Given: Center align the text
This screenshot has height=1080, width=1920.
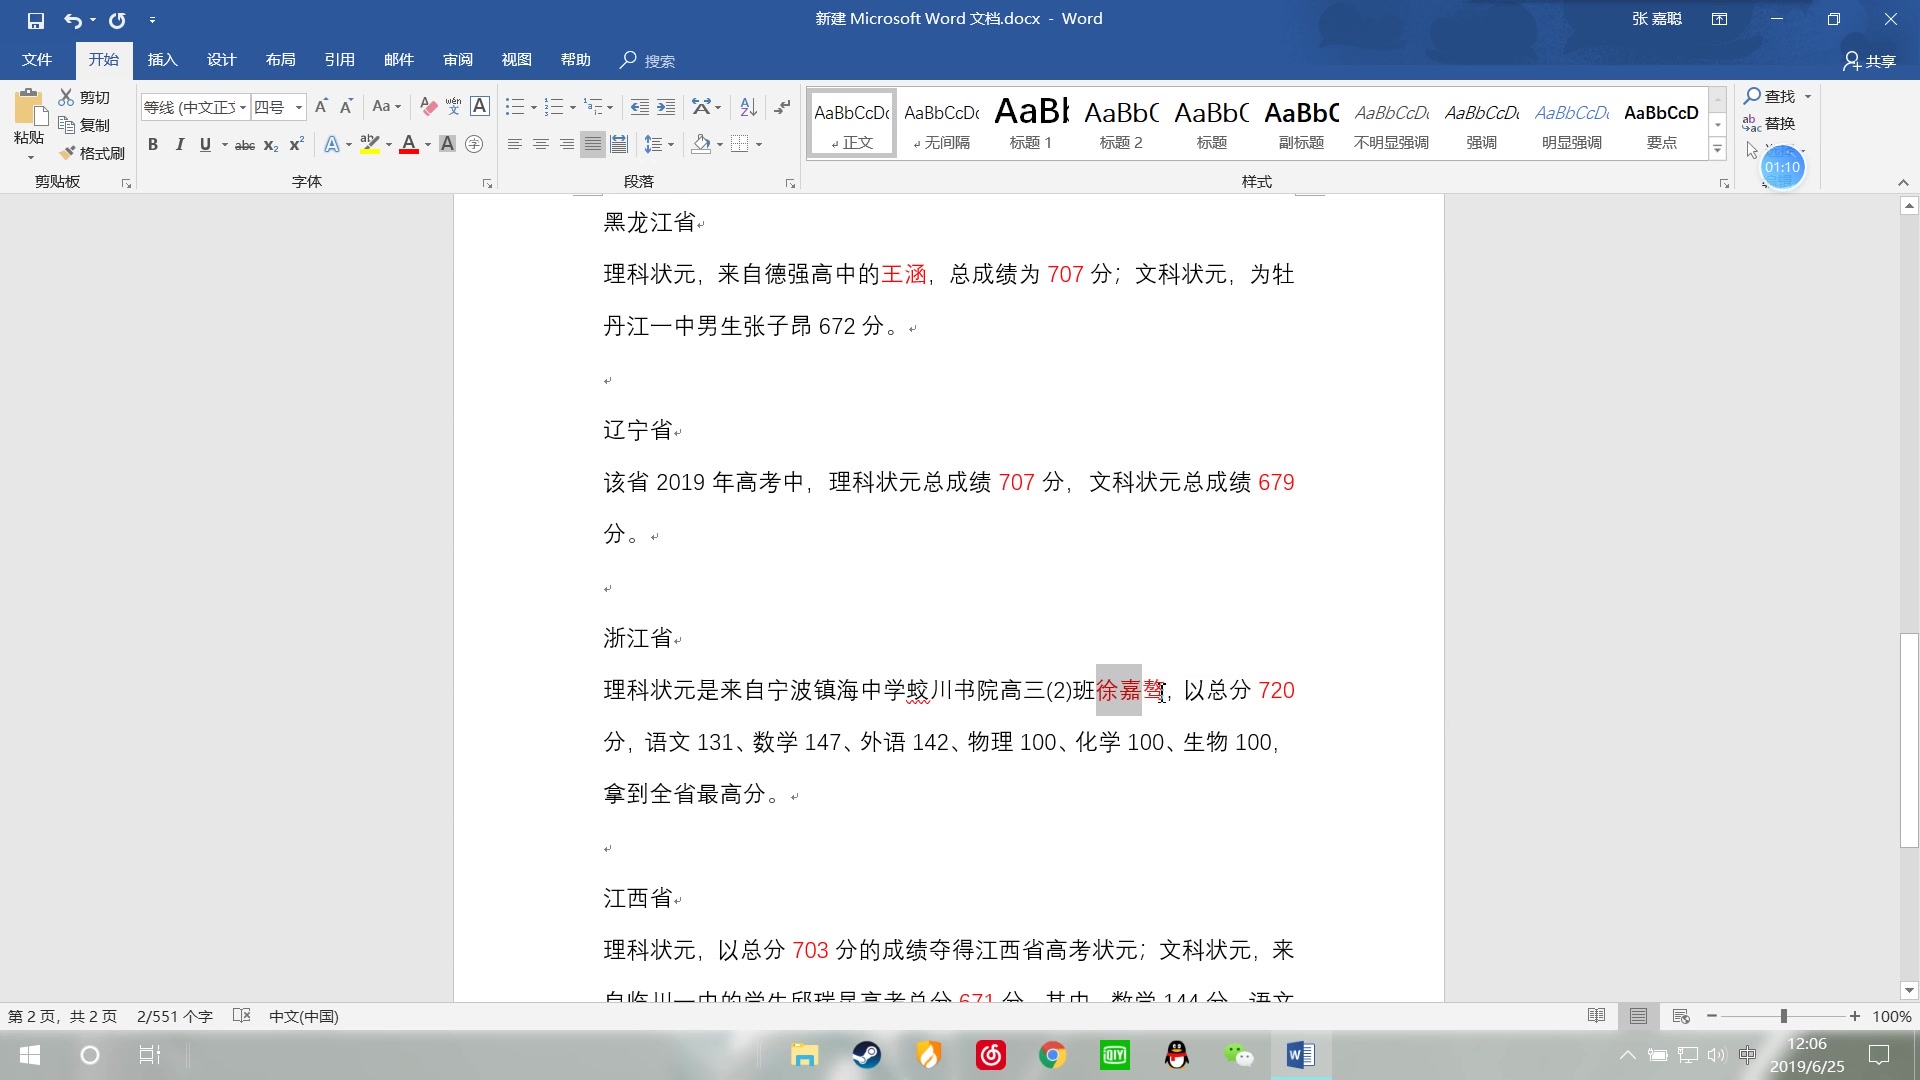Looking at the screenshot, I should pyautogui.click(x=541, y=145).
